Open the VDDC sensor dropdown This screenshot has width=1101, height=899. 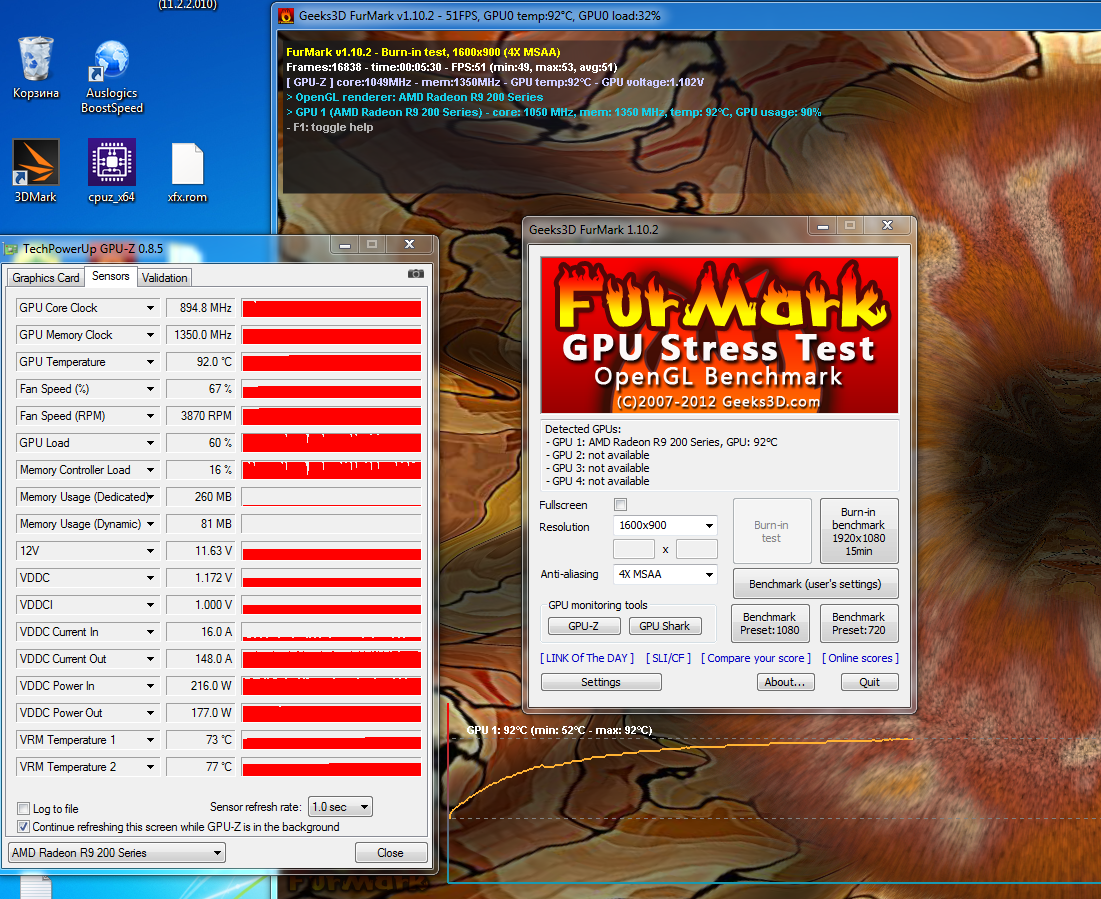(x=150, y=578)
